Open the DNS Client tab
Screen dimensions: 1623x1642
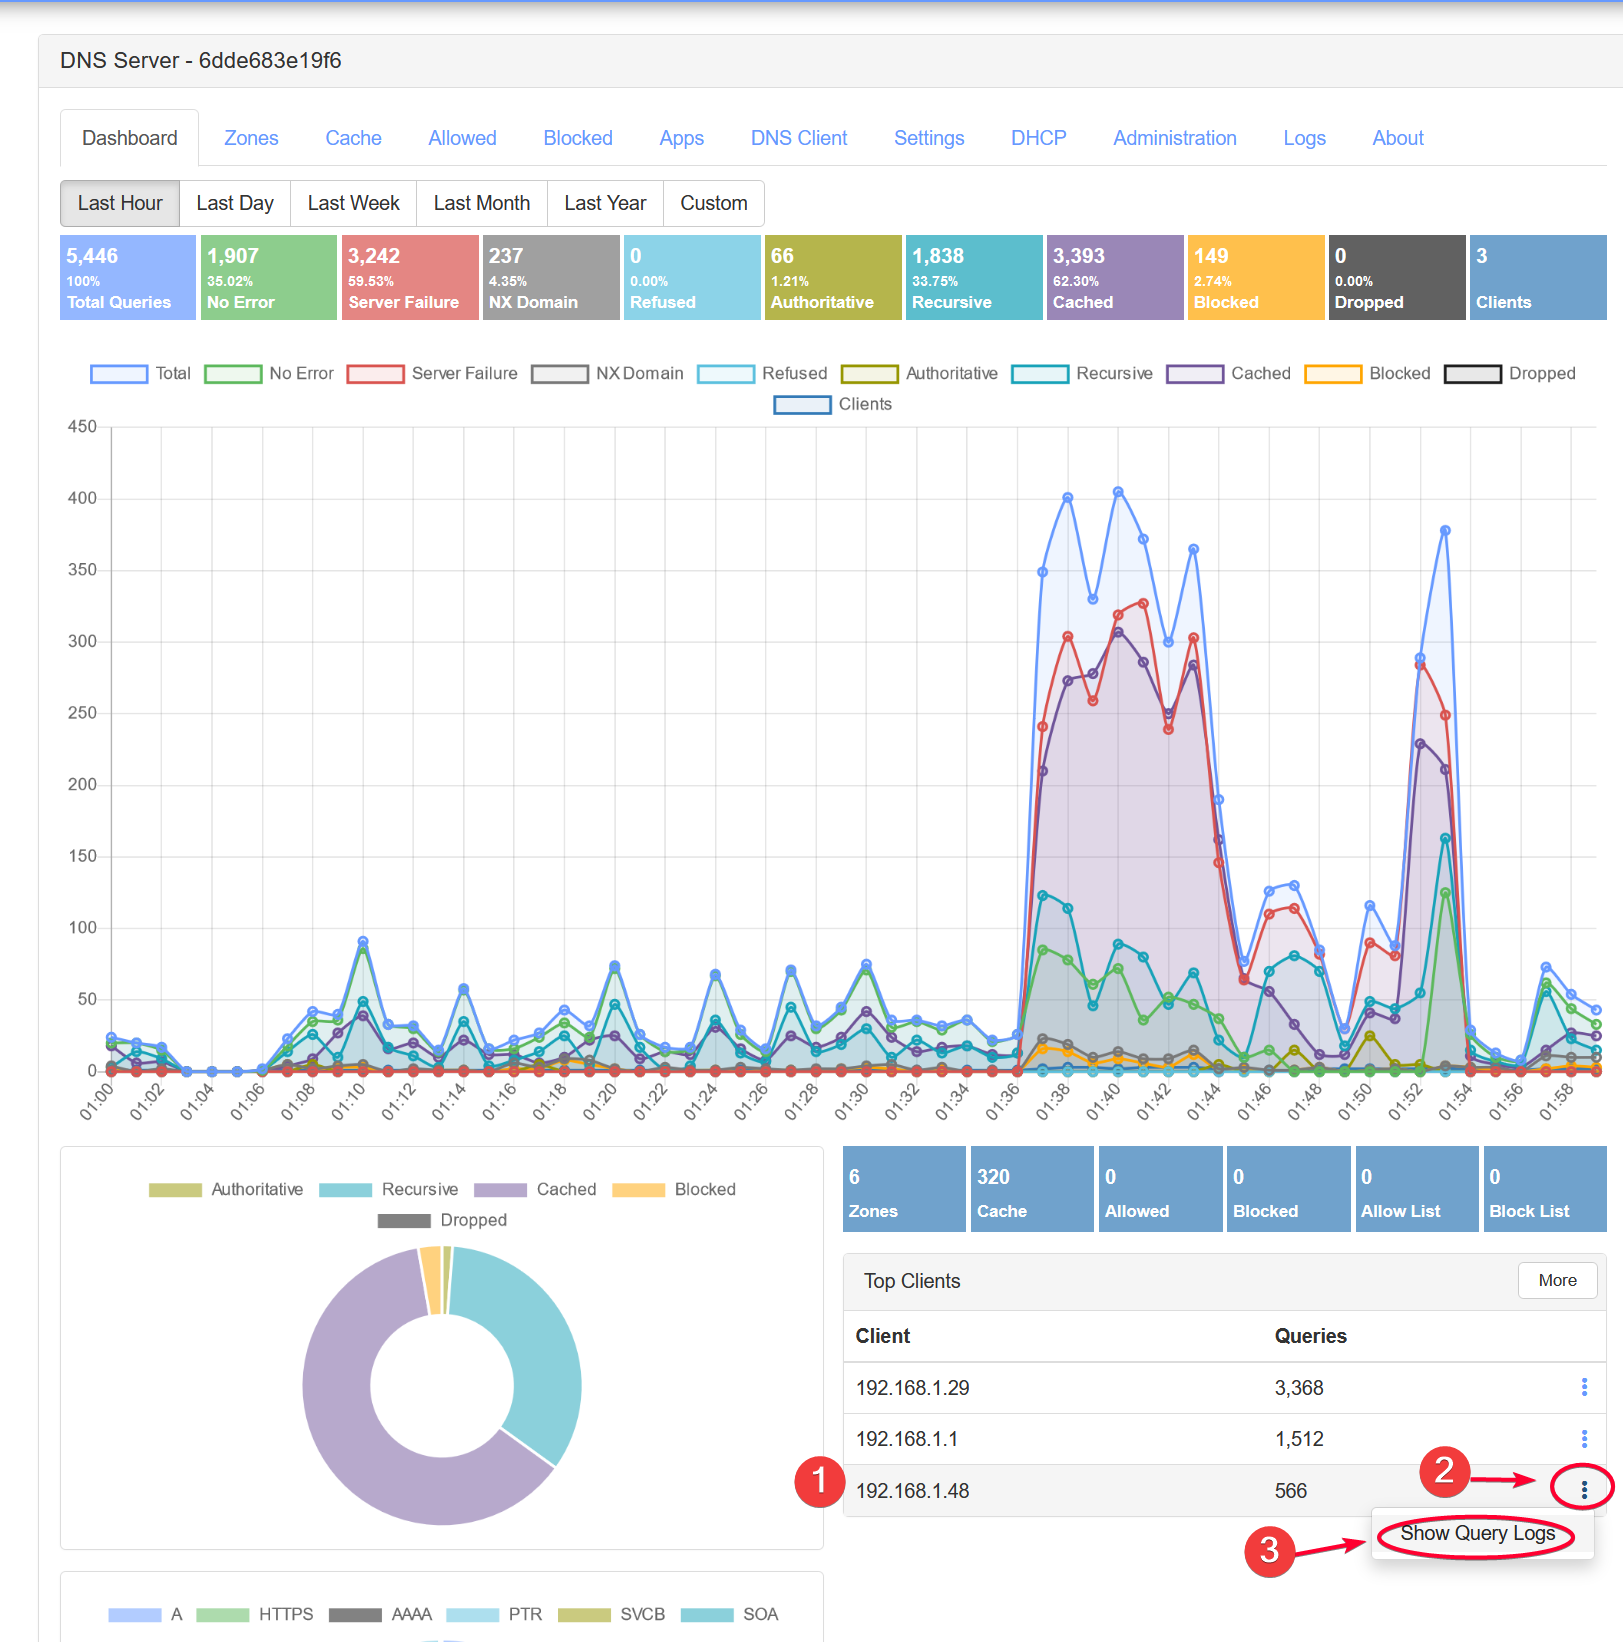pyautogui.click(x=799, y=138)
